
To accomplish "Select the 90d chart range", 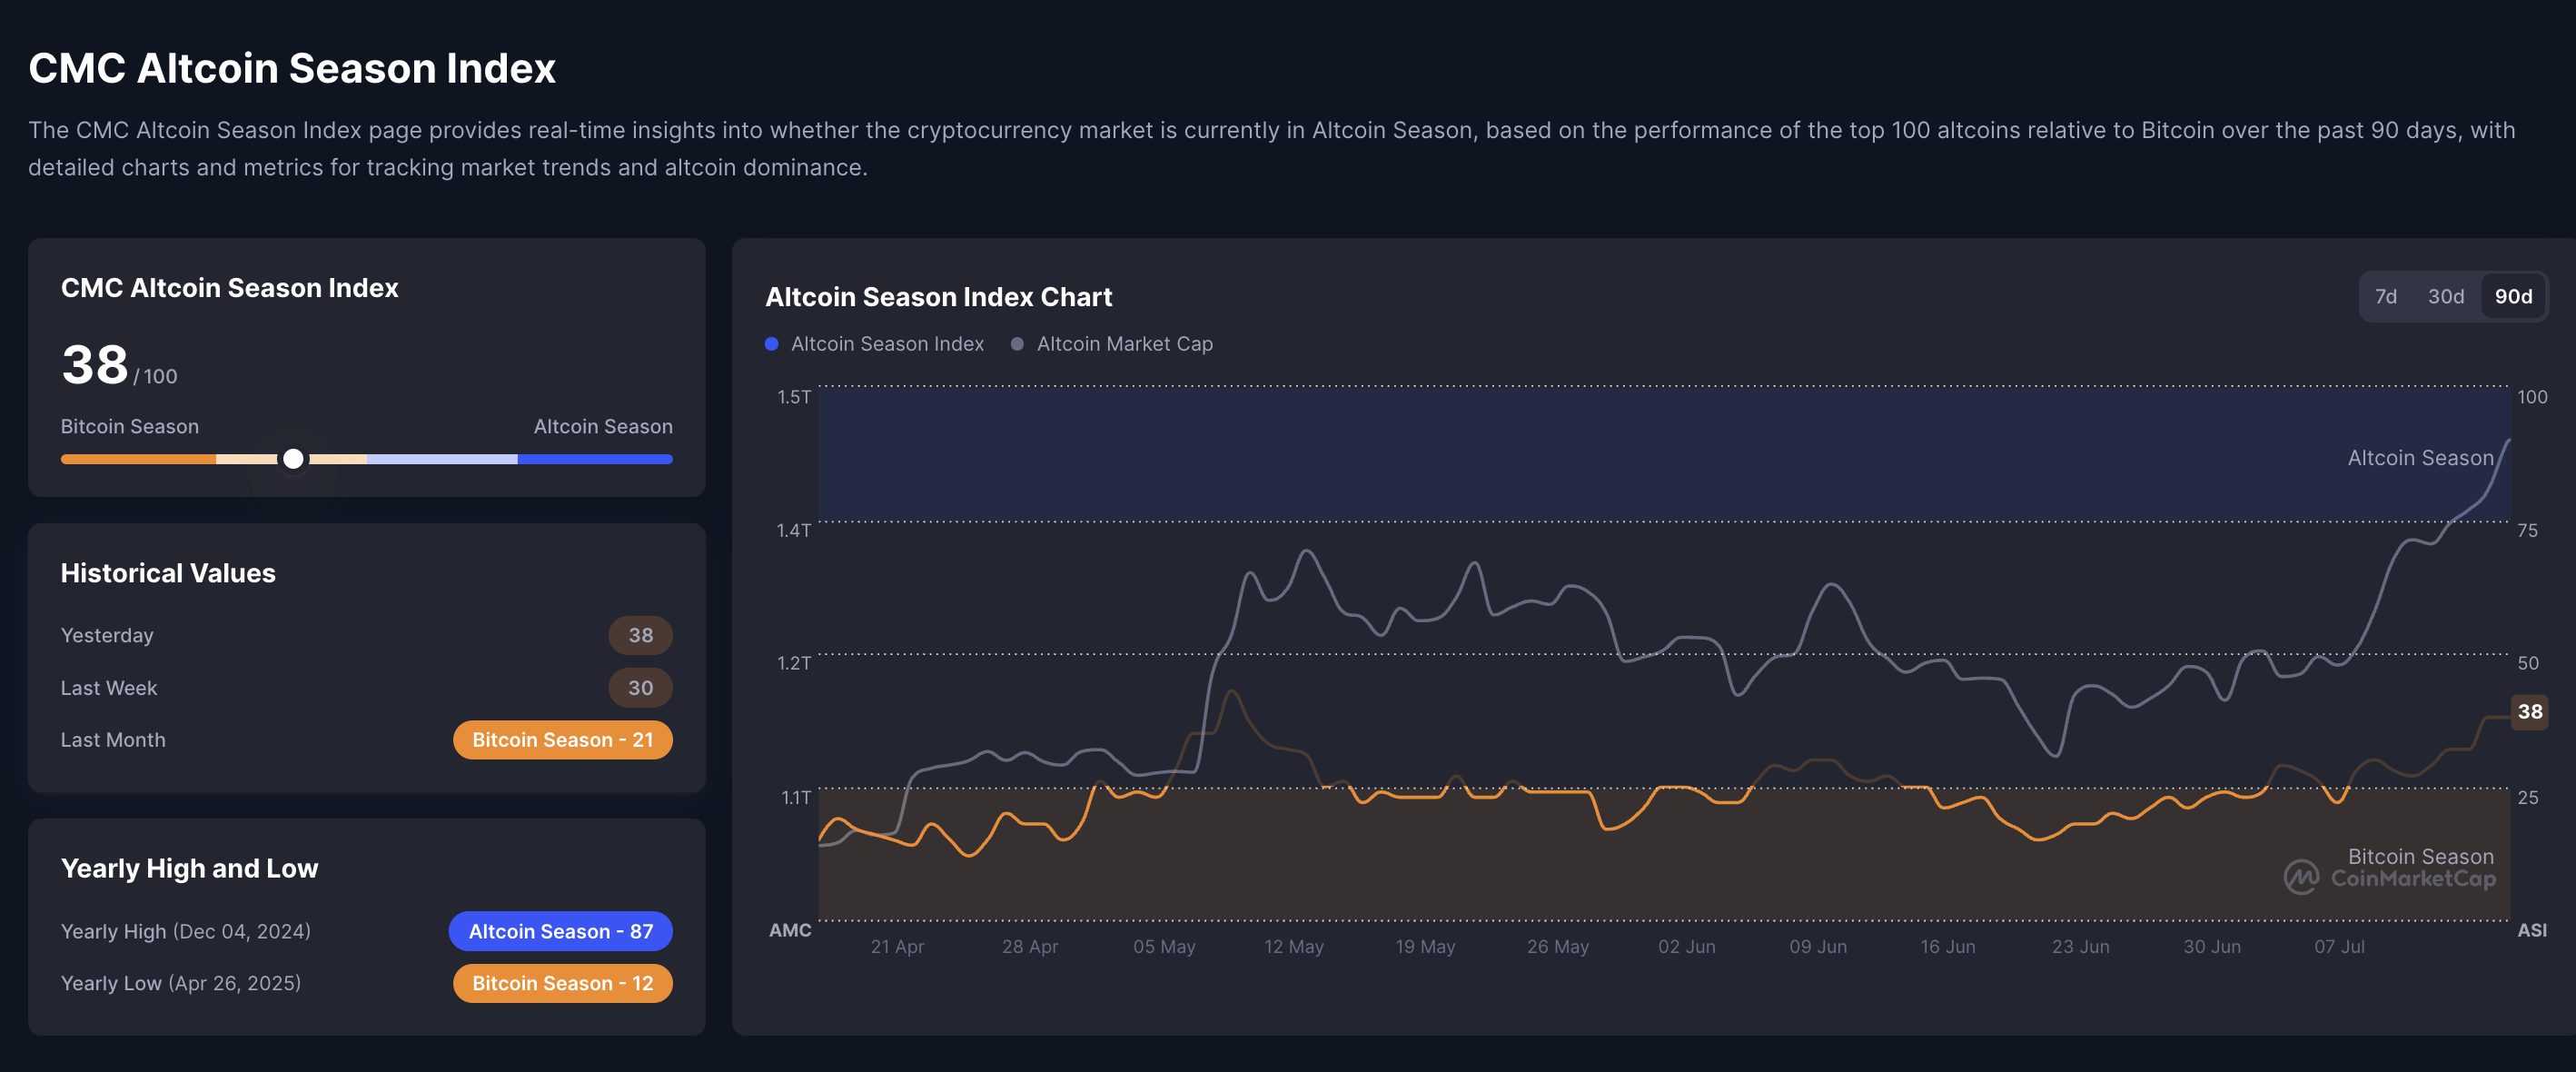I will point(2512,296).
